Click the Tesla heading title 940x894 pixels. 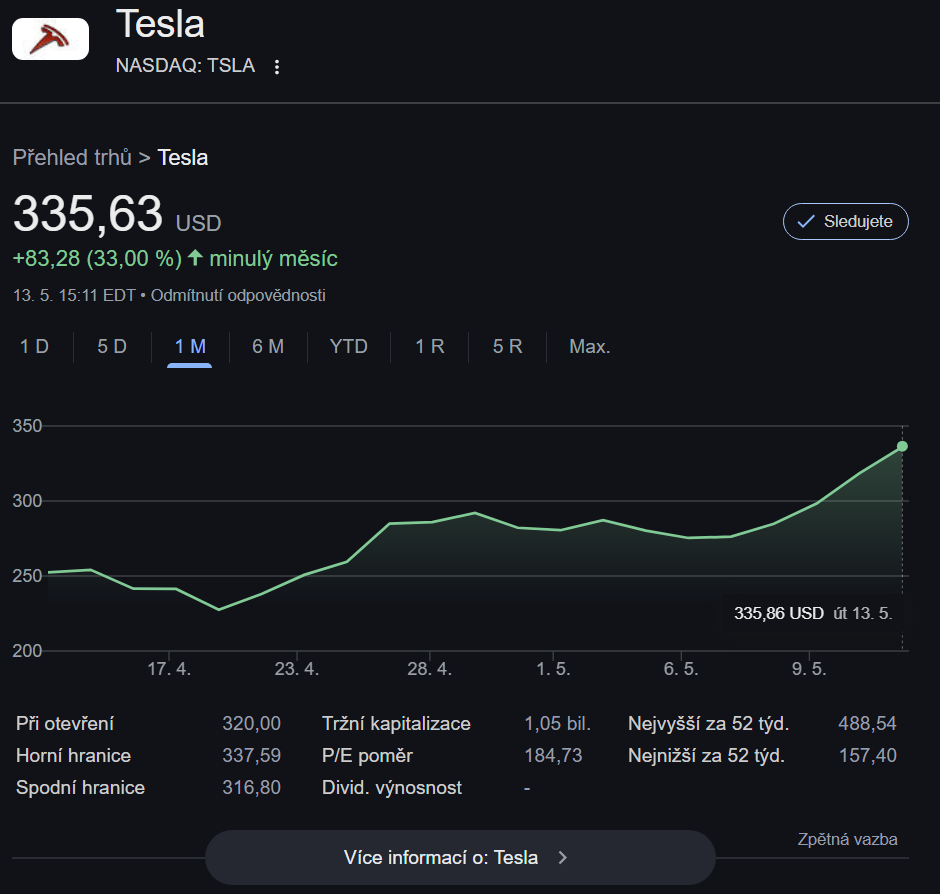pyautogui.click(x=161, y=25)
